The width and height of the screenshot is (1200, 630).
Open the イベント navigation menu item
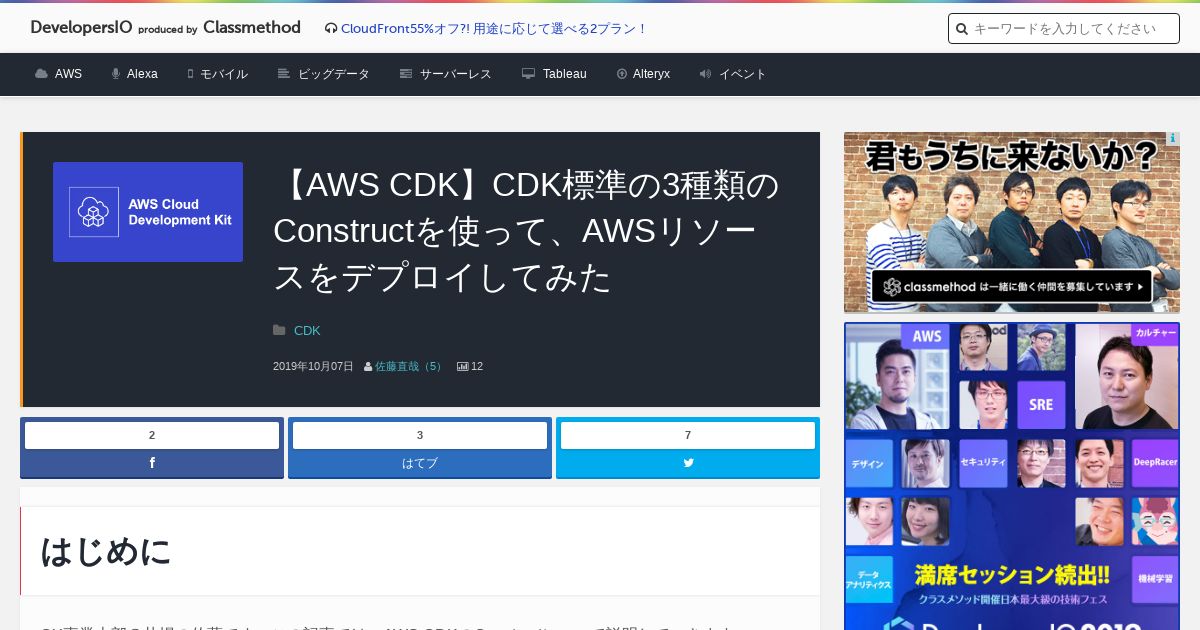[x=743, y=74]
